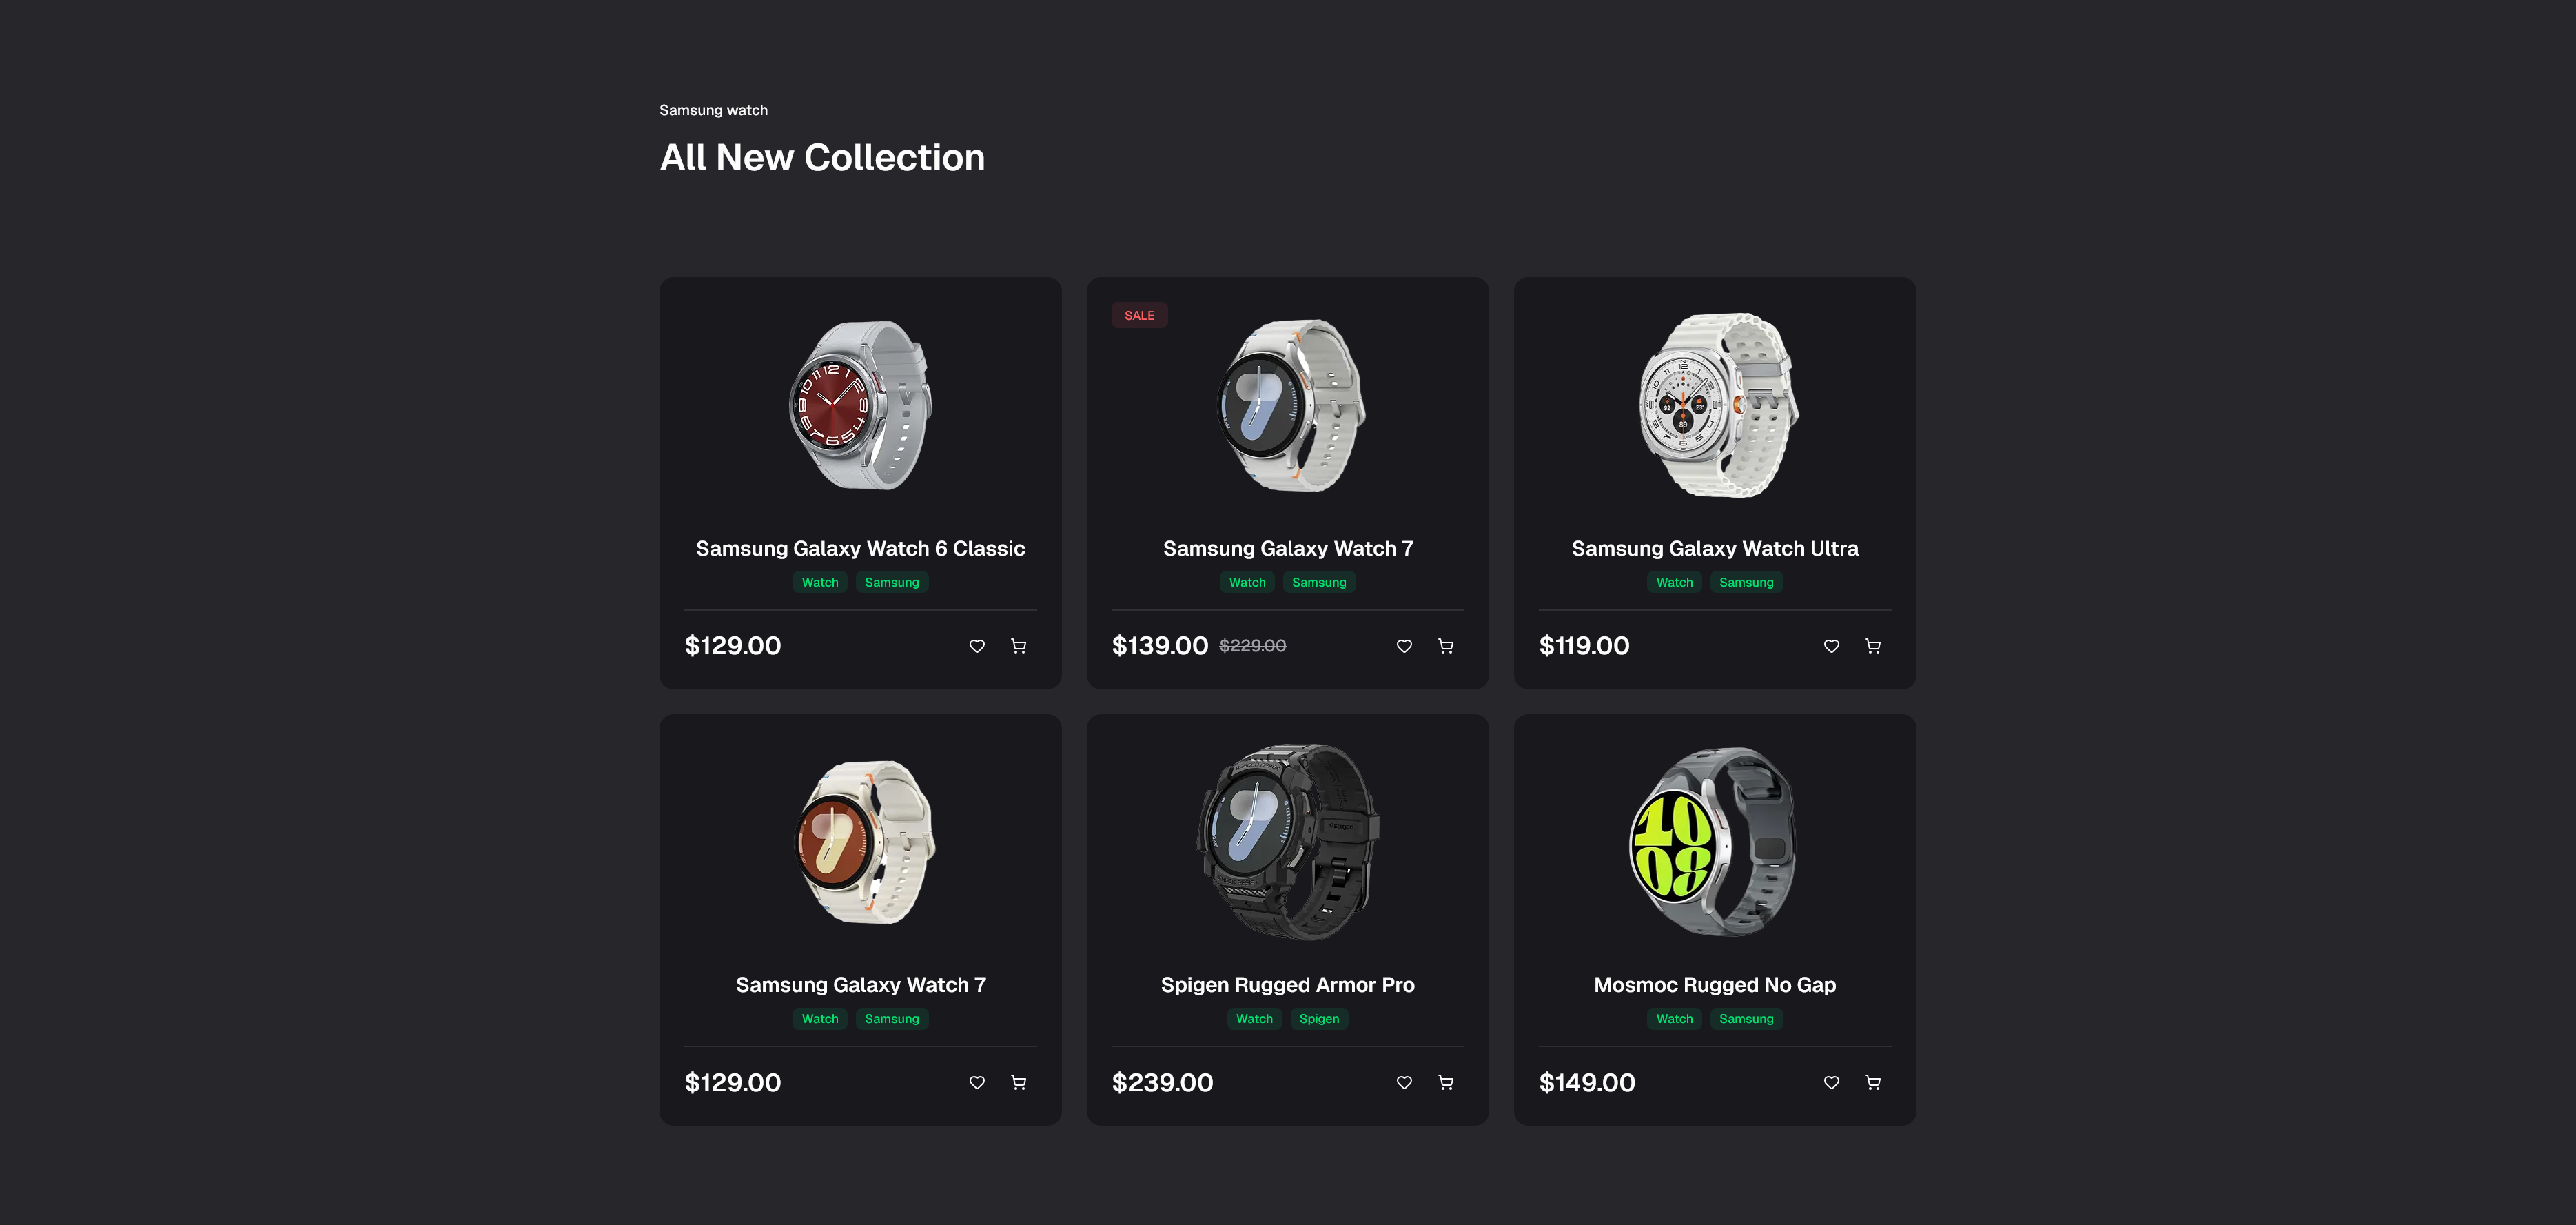Open the Watch tag under Galaxy Watch Ultra
Image resolution: width=2576 pixels, height=1225 pixels.
(1674, 582)
